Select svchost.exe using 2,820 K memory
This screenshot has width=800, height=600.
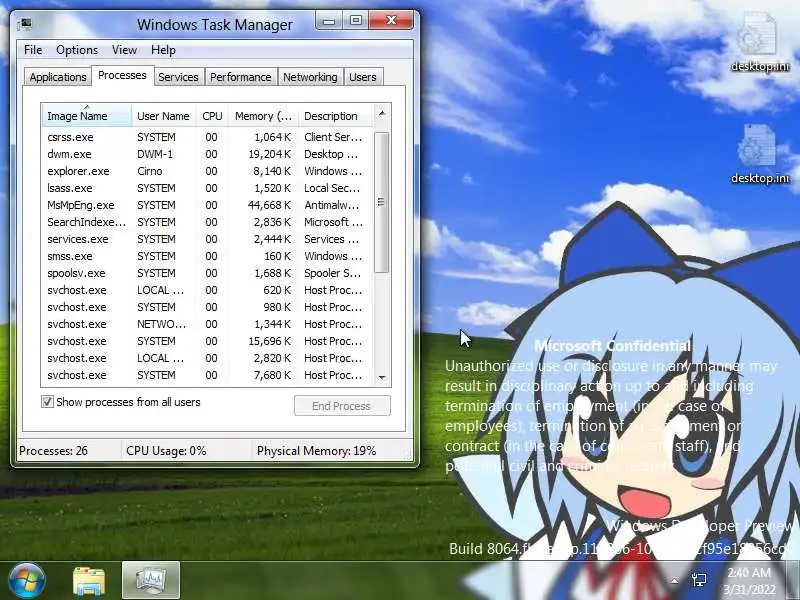(x=207, y=358)
